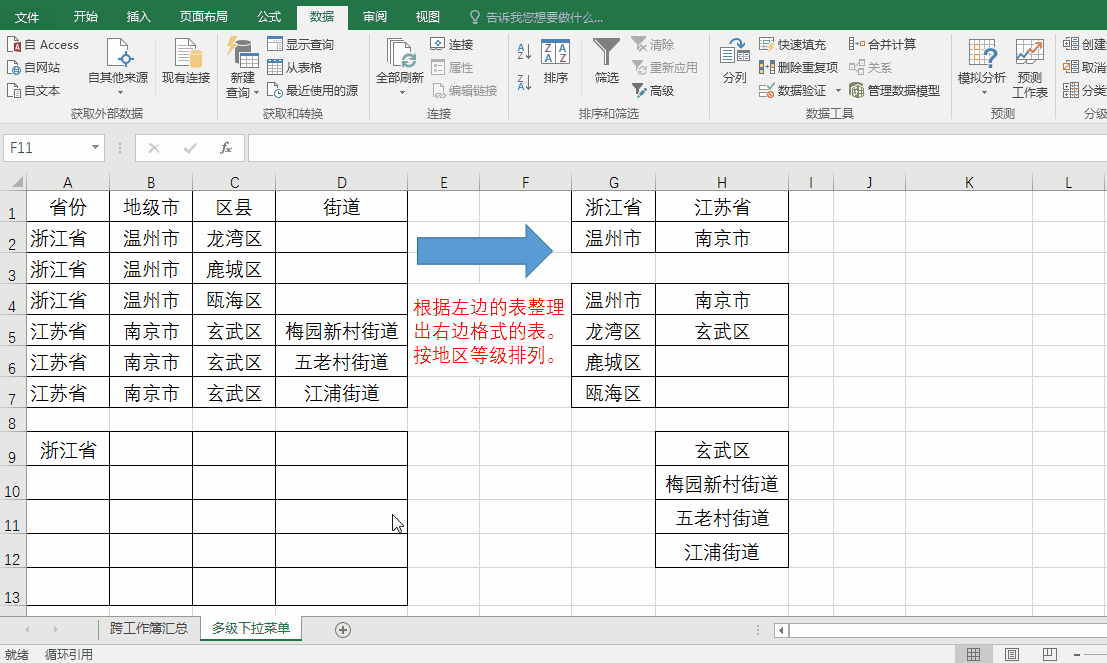Click the Filter (筛选) funnel icon
The image size is (1107, 663).
606,53
